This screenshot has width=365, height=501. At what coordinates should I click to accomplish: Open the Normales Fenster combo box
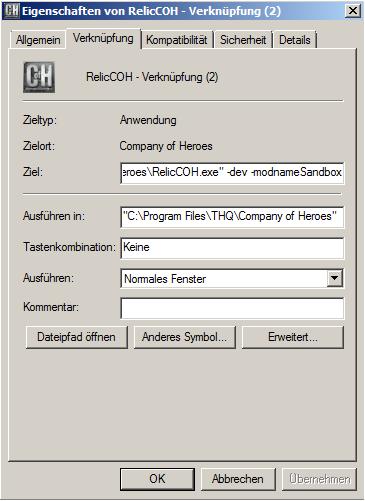[232, 278]
